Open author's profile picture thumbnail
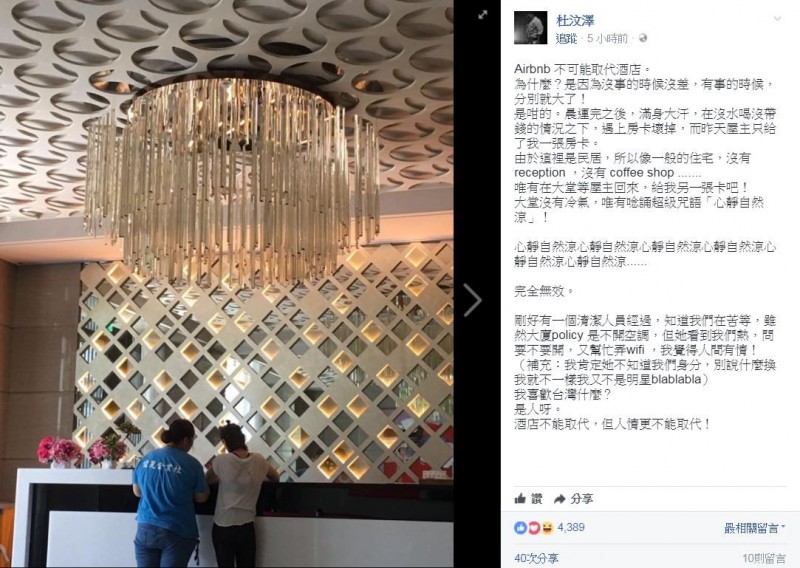 pyautogui.click(x=531, y=28)
